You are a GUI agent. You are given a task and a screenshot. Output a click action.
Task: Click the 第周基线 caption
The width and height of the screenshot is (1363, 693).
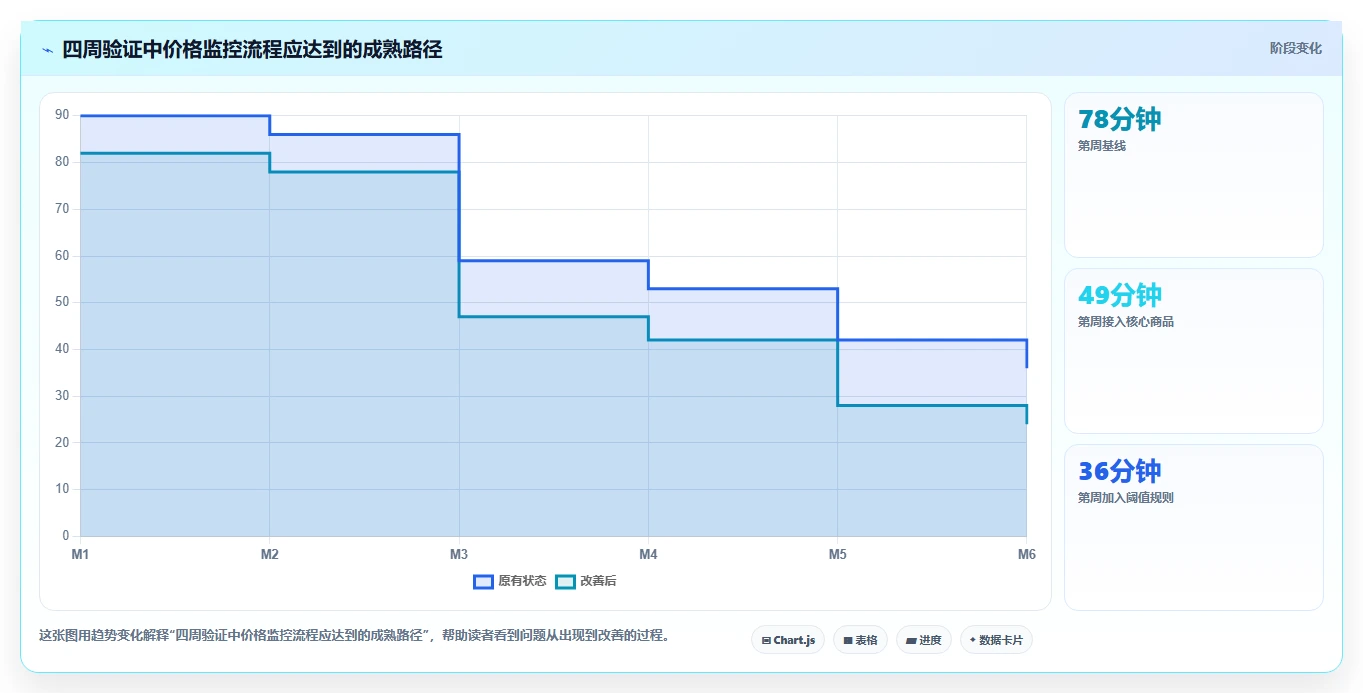tap(1101, 146)
